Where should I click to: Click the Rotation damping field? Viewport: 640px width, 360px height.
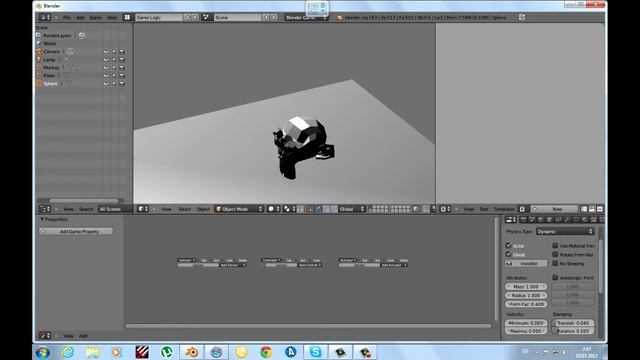coord(573,331)
